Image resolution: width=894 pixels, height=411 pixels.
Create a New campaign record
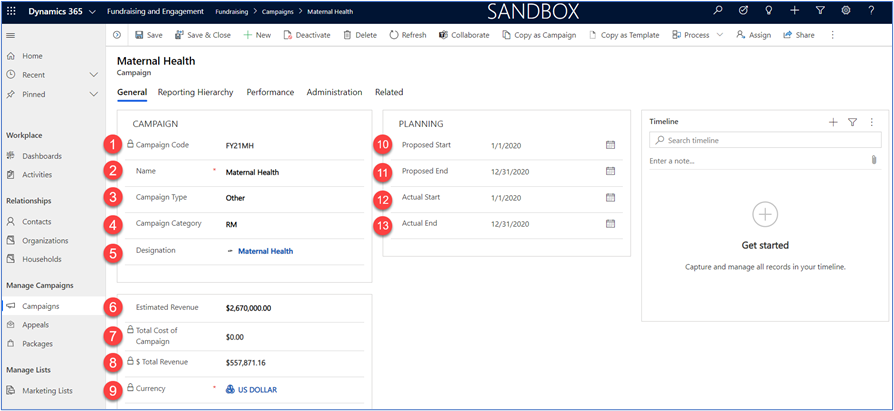pos(257,35)
